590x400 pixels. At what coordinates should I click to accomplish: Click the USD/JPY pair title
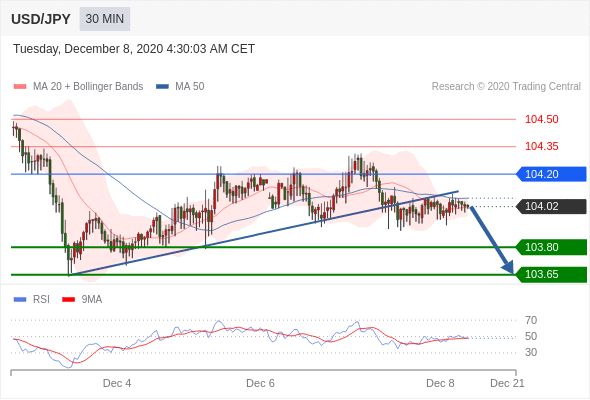coord(41,19)
